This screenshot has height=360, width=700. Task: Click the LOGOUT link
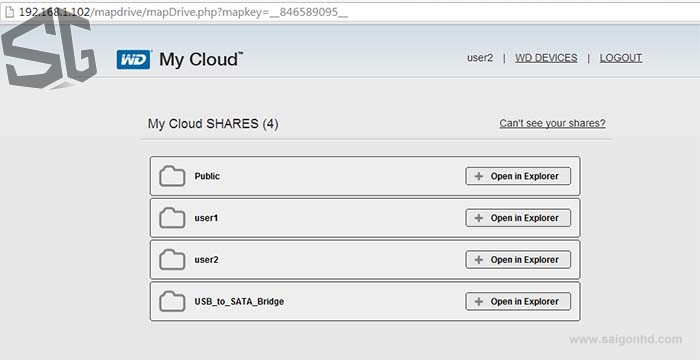[x=621, y=58]
